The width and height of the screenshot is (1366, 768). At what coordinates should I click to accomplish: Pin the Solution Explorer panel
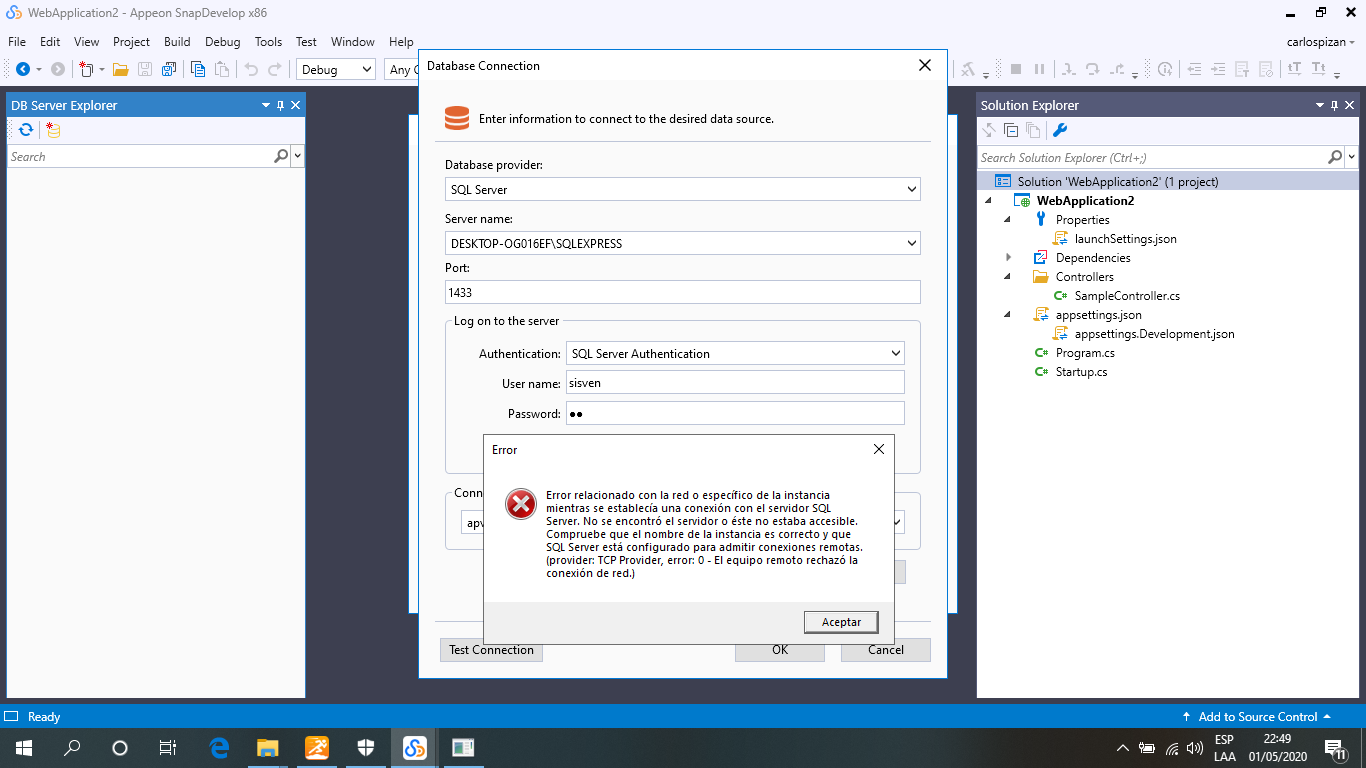1335,105
